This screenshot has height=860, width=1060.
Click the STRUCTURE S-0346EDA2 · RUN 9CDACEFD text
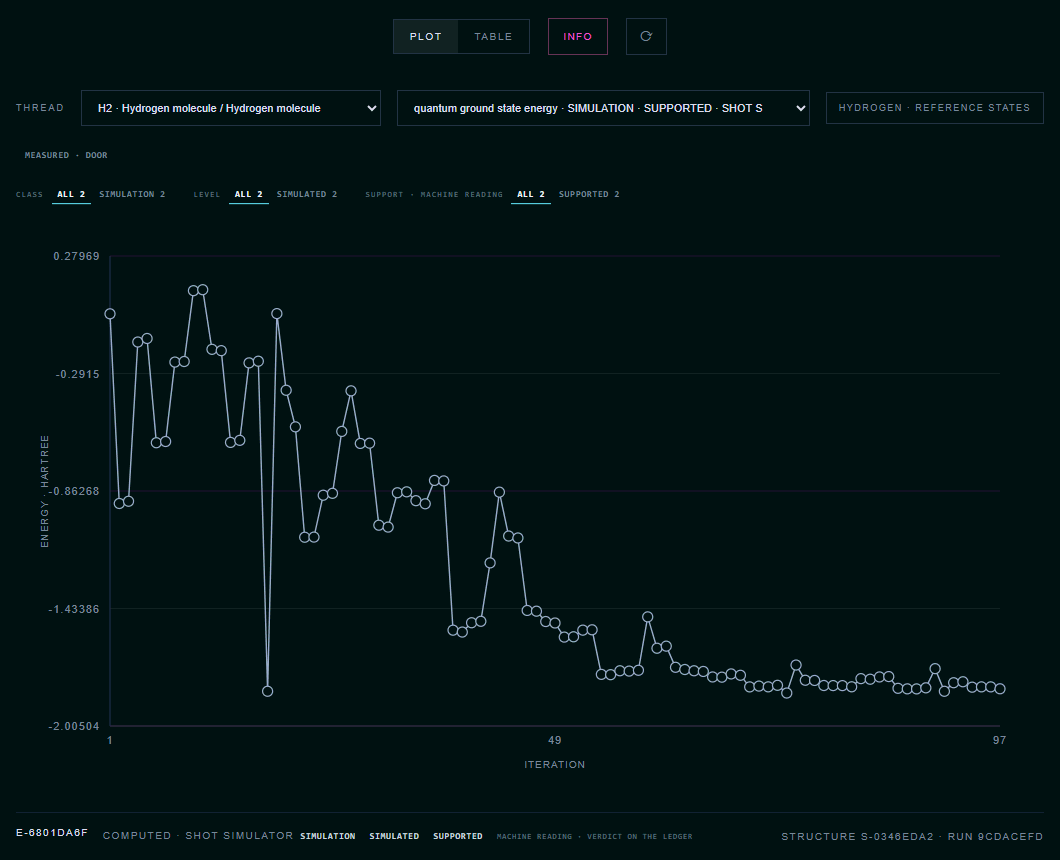pyautogui.click(x=912, y=836)
